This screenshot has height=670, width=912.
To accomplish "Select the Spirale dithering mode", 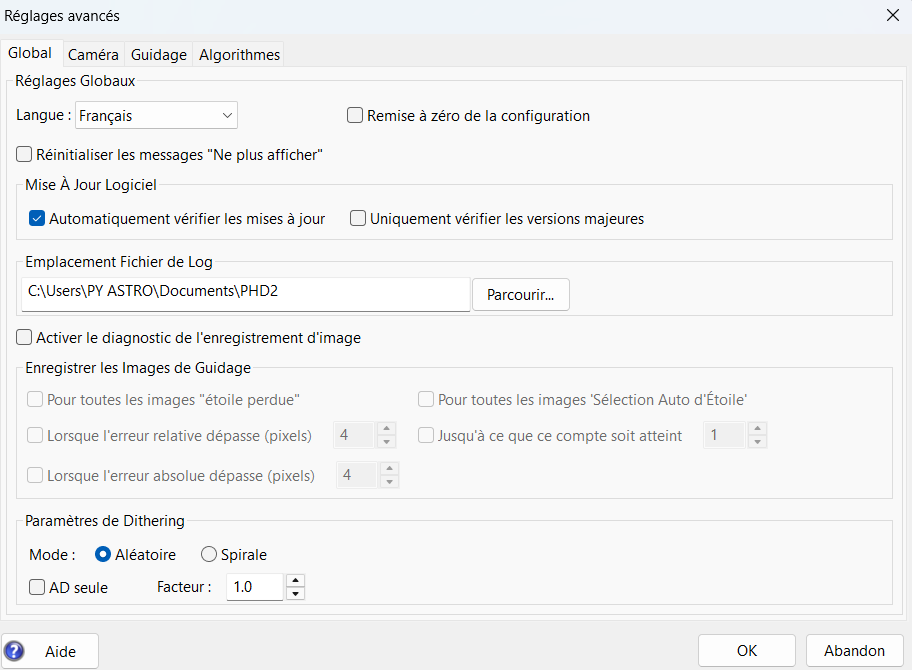I will point(209,555).
